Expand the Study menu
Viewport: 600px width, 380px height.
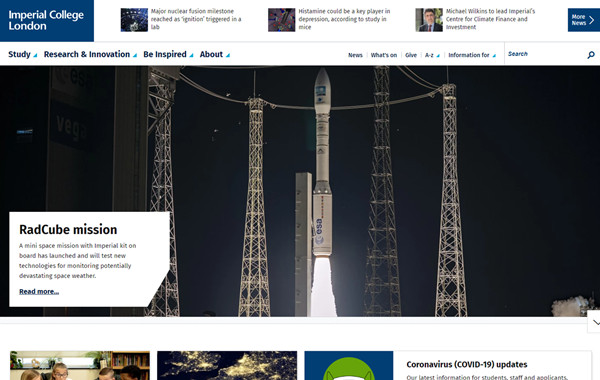point(23,54)
